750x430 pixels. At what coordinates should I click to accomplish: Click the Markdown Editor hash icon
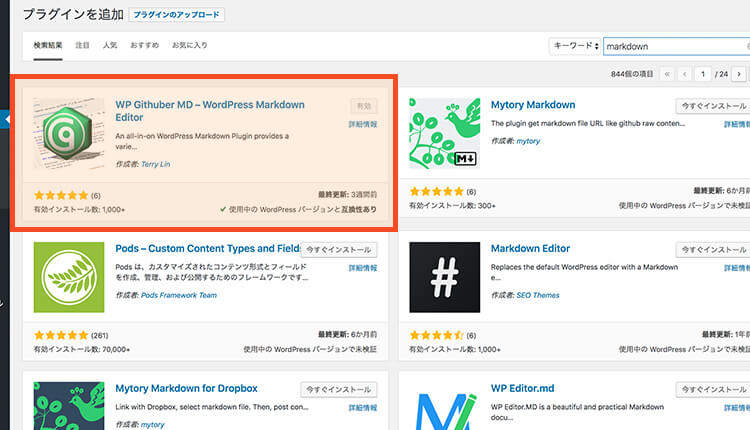(444, 276)
